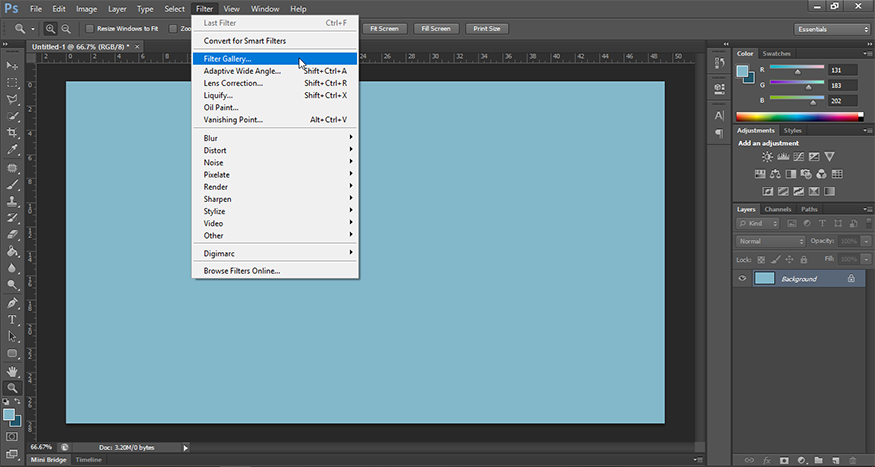Toggle Lock transparent pixels
This screenshot has height=467, width=875.
pos(761,259)
